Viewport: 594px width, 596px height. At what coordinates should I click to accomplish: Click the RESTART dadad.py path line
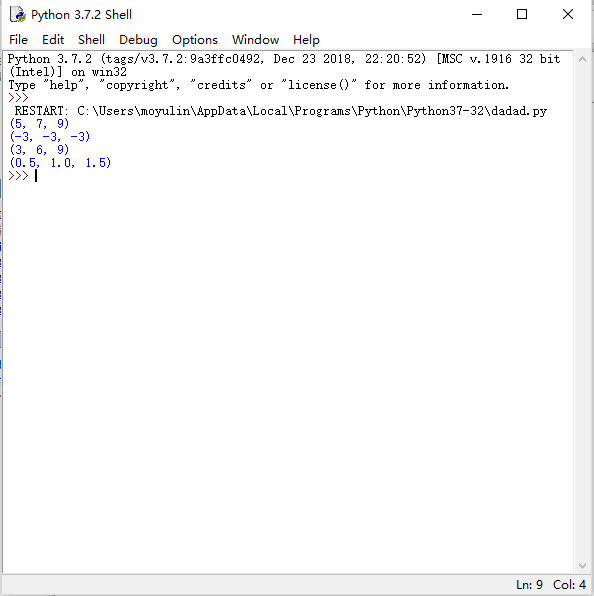[x=281, y=111]
